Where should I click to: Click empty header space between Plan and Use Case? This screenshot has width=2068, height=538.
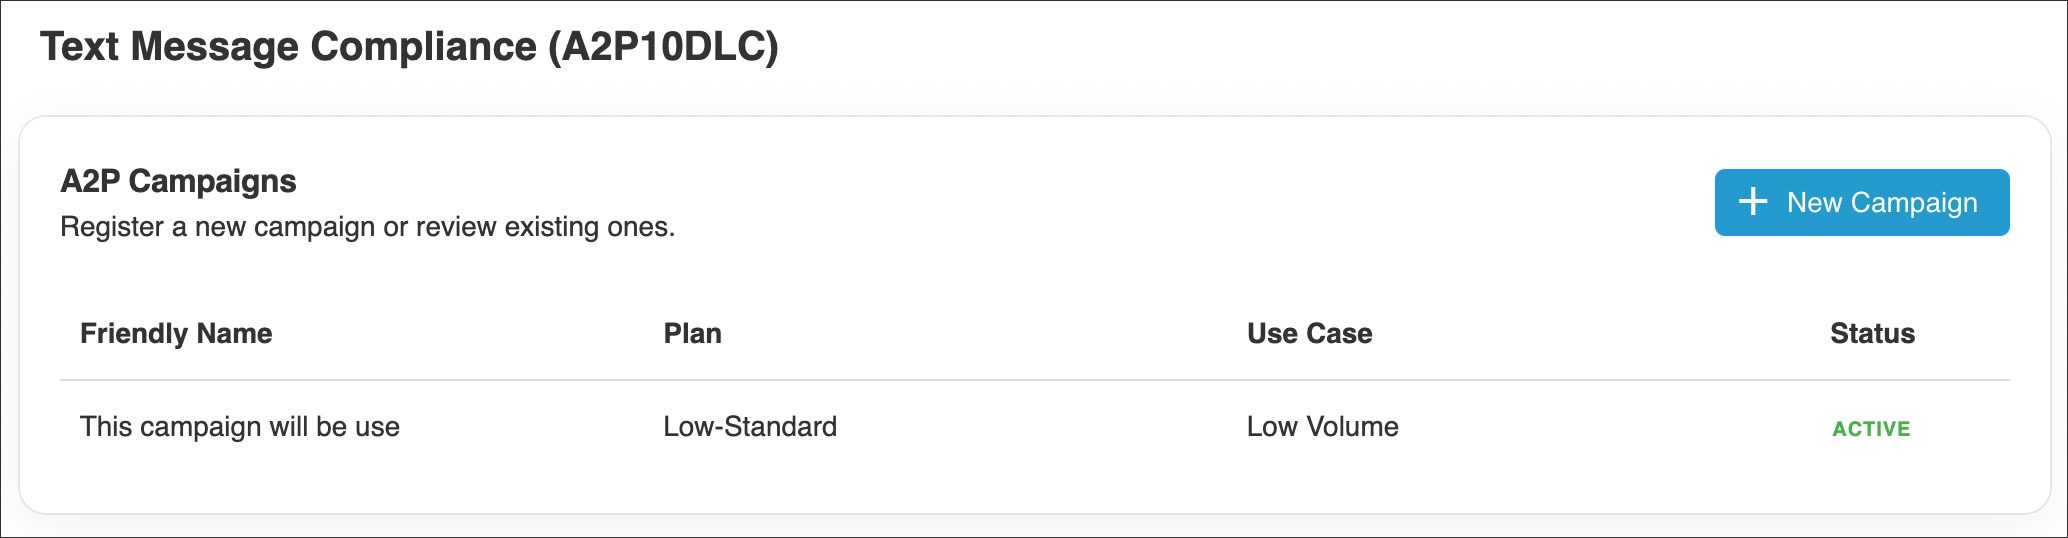click(x=980, y=333)
